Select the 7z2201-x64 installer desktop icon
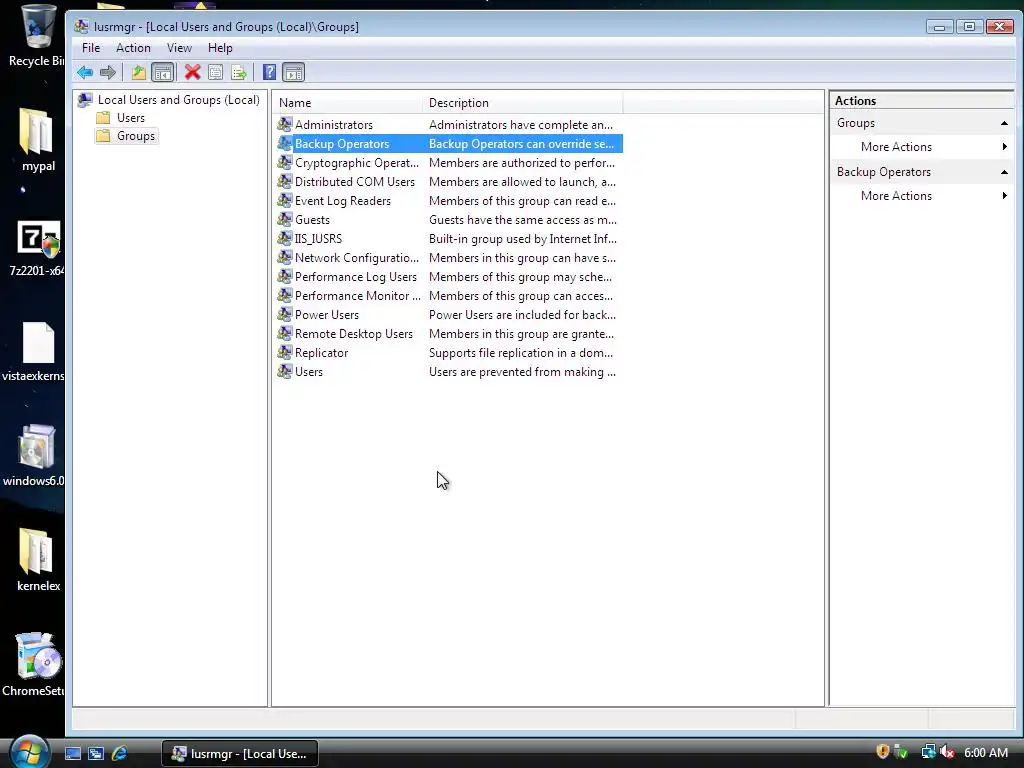Viewport: 1024px width, 768px height. 37,248
